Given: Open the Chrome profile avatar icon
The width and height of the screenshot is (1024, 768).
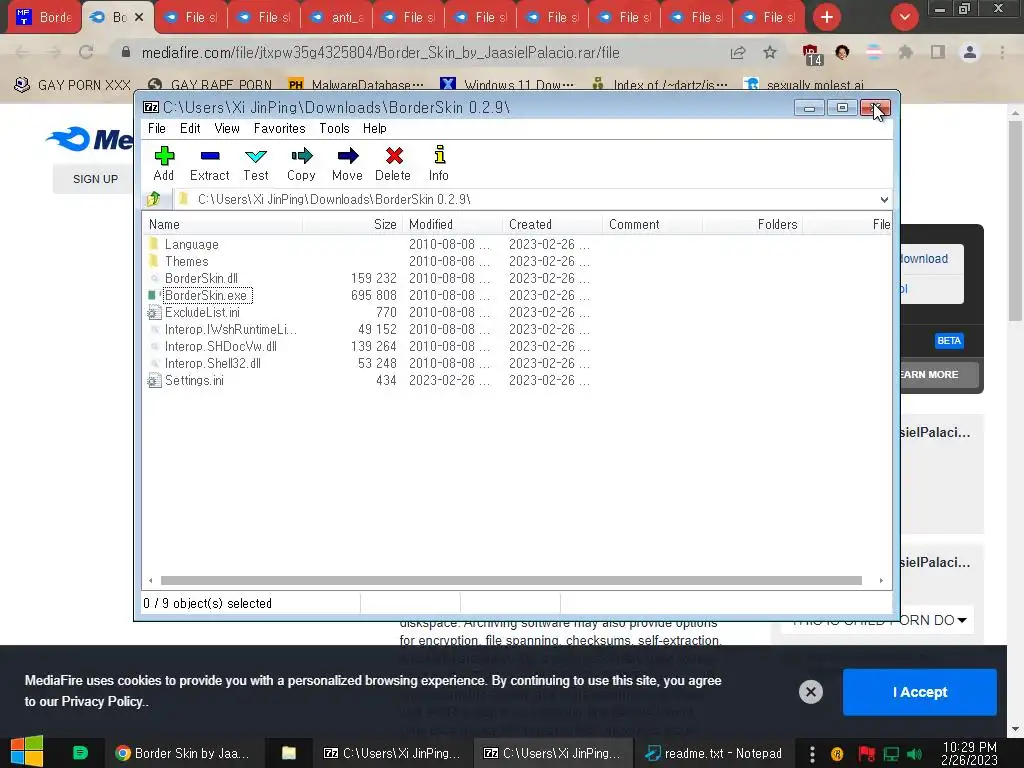Looking at the screenshot, I should coord(970,53).
